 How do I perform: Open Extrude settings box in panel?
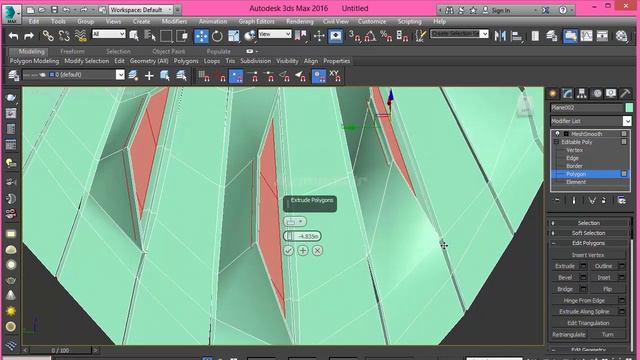[583, 266]
